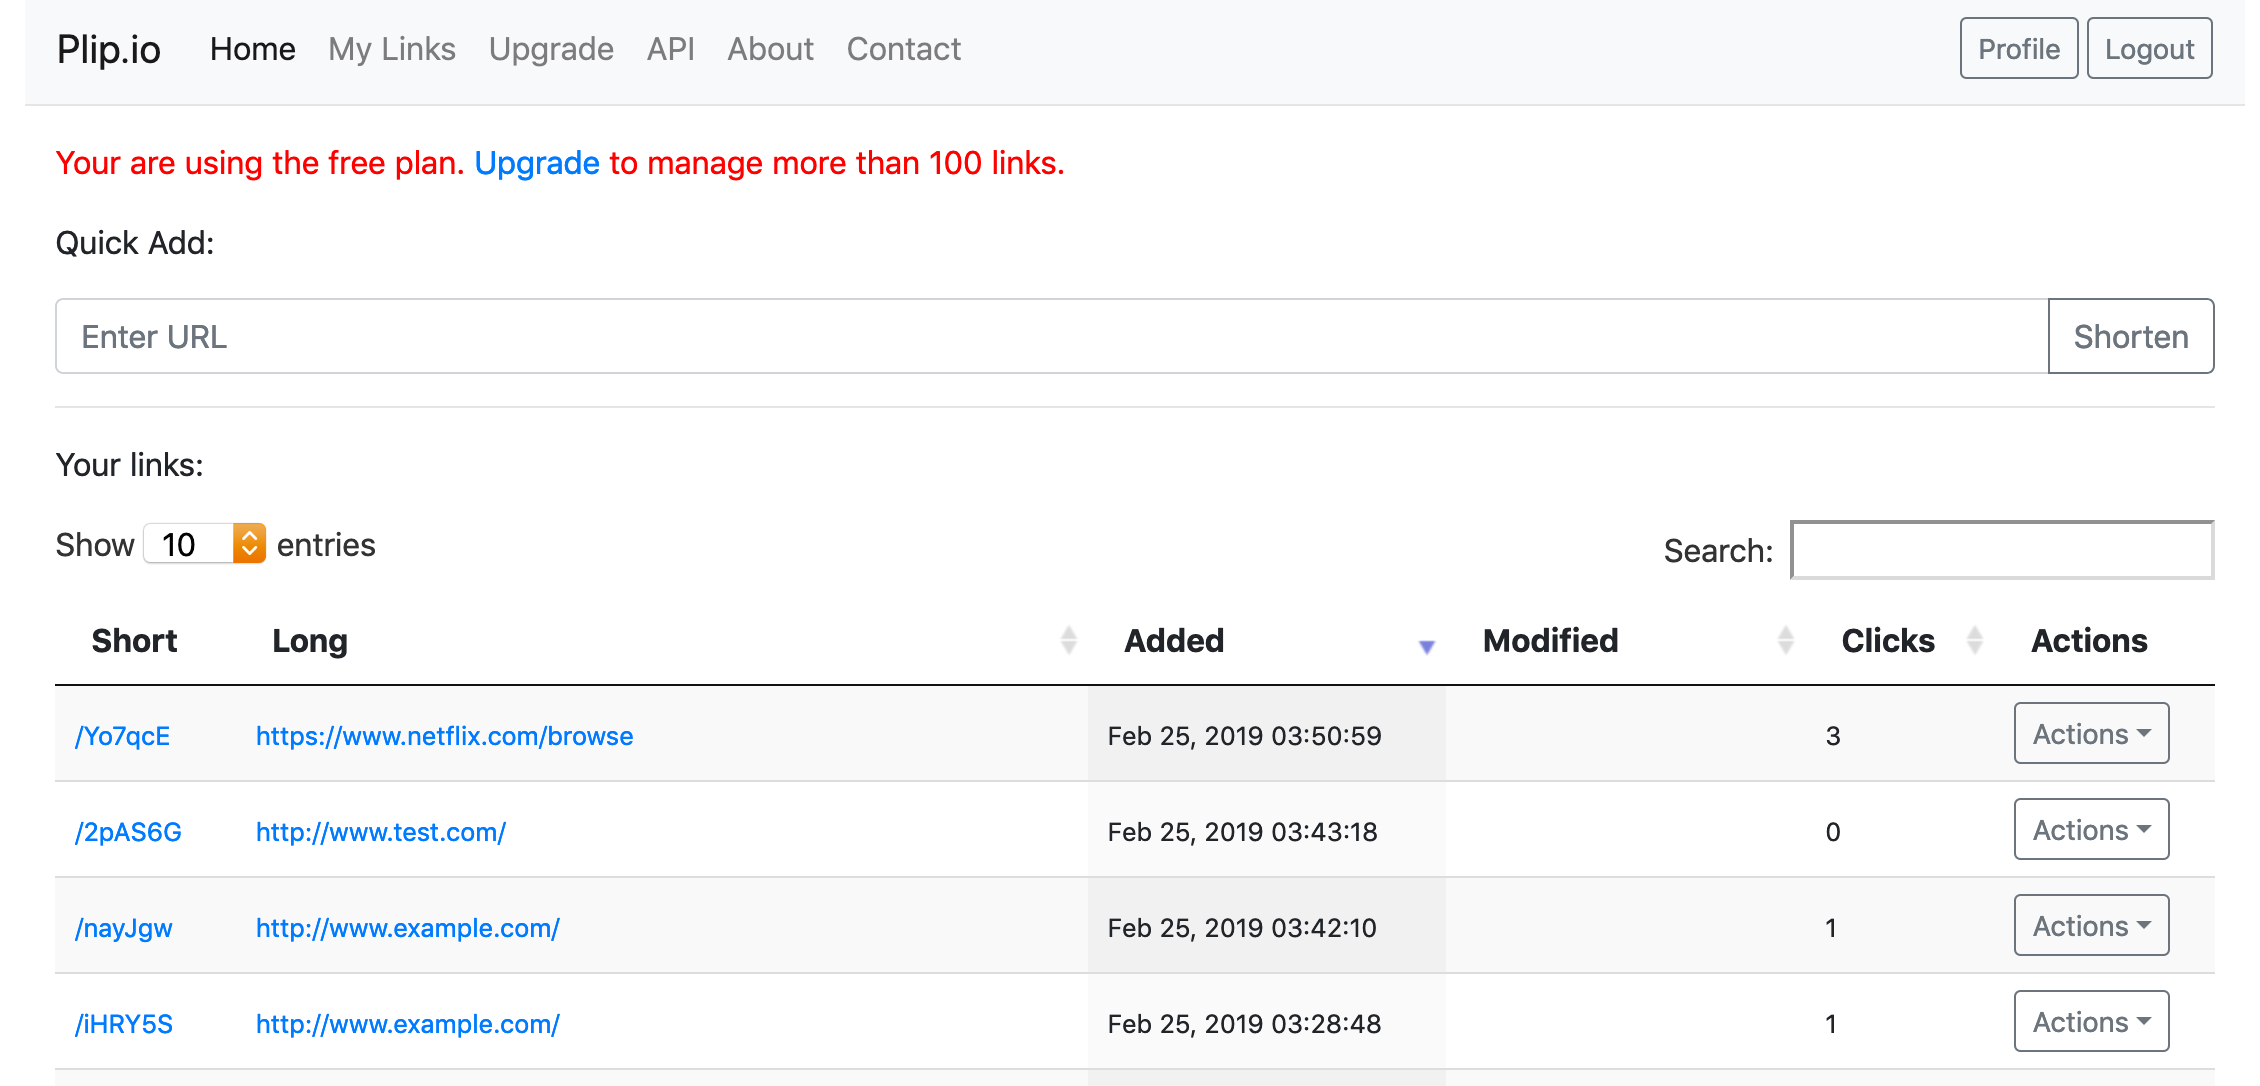Screen dimensions: 2260x1086
Task: Go to My Links in navbar
Action: click(x=391, y=49)
